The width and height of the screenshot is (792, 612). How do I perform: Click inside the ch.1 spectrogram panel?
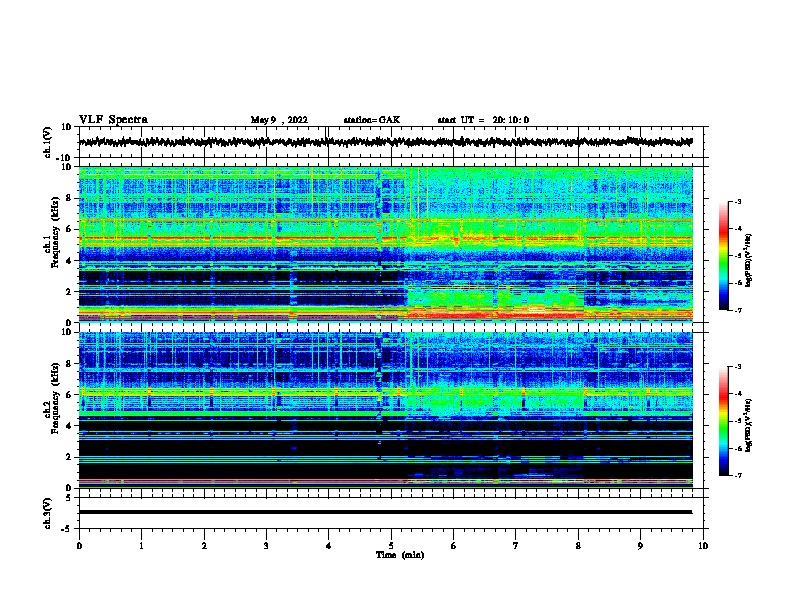(x=385, y=244)
